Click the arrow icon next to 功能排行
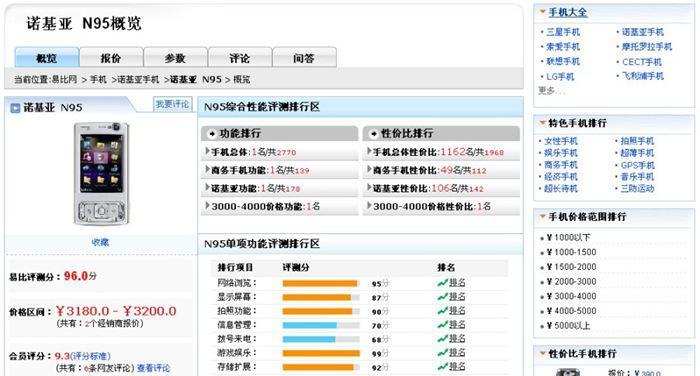700x376 pixels. pos(212,134)
